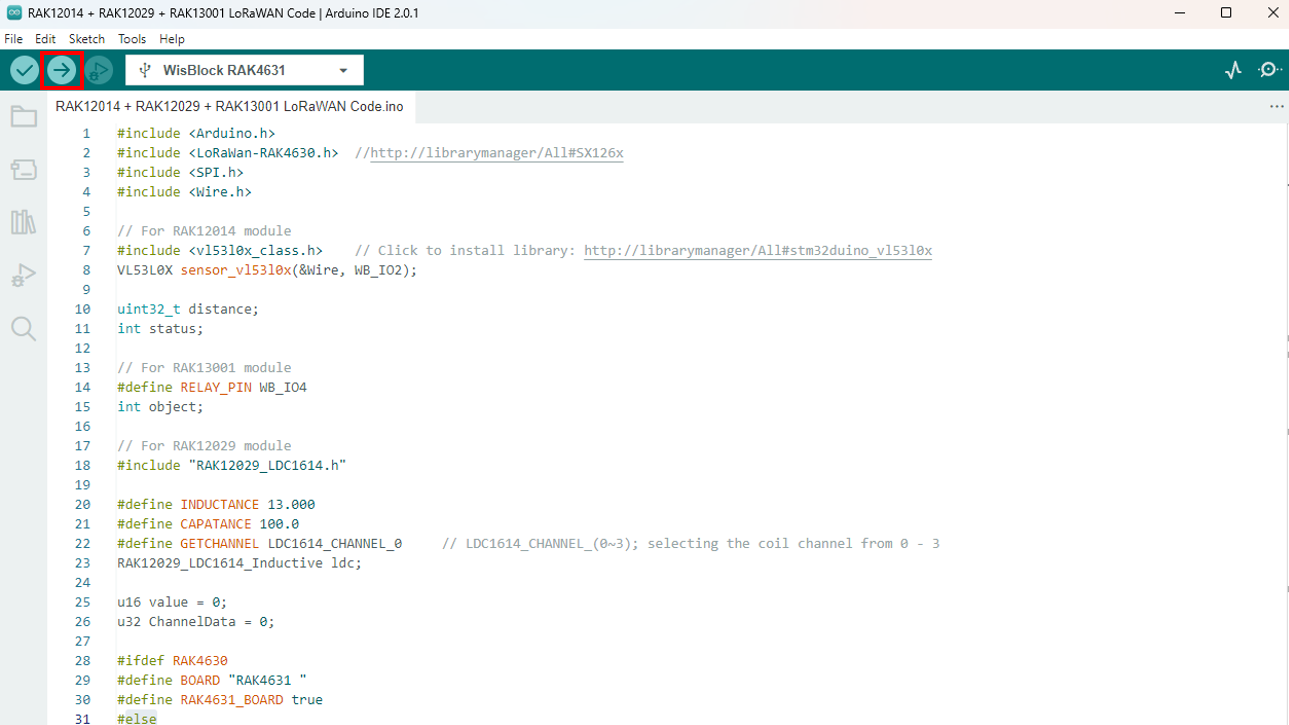This screenshot has height=725, width=1289.
Task: Follow the librarymanager SX126x link
Action: point(497,153)
